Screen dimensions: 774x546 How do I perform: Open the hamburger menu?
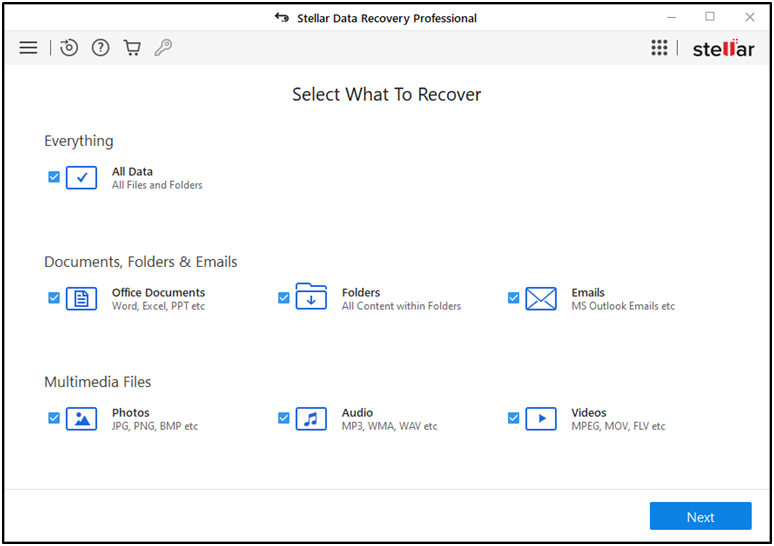tap(28, 48)
